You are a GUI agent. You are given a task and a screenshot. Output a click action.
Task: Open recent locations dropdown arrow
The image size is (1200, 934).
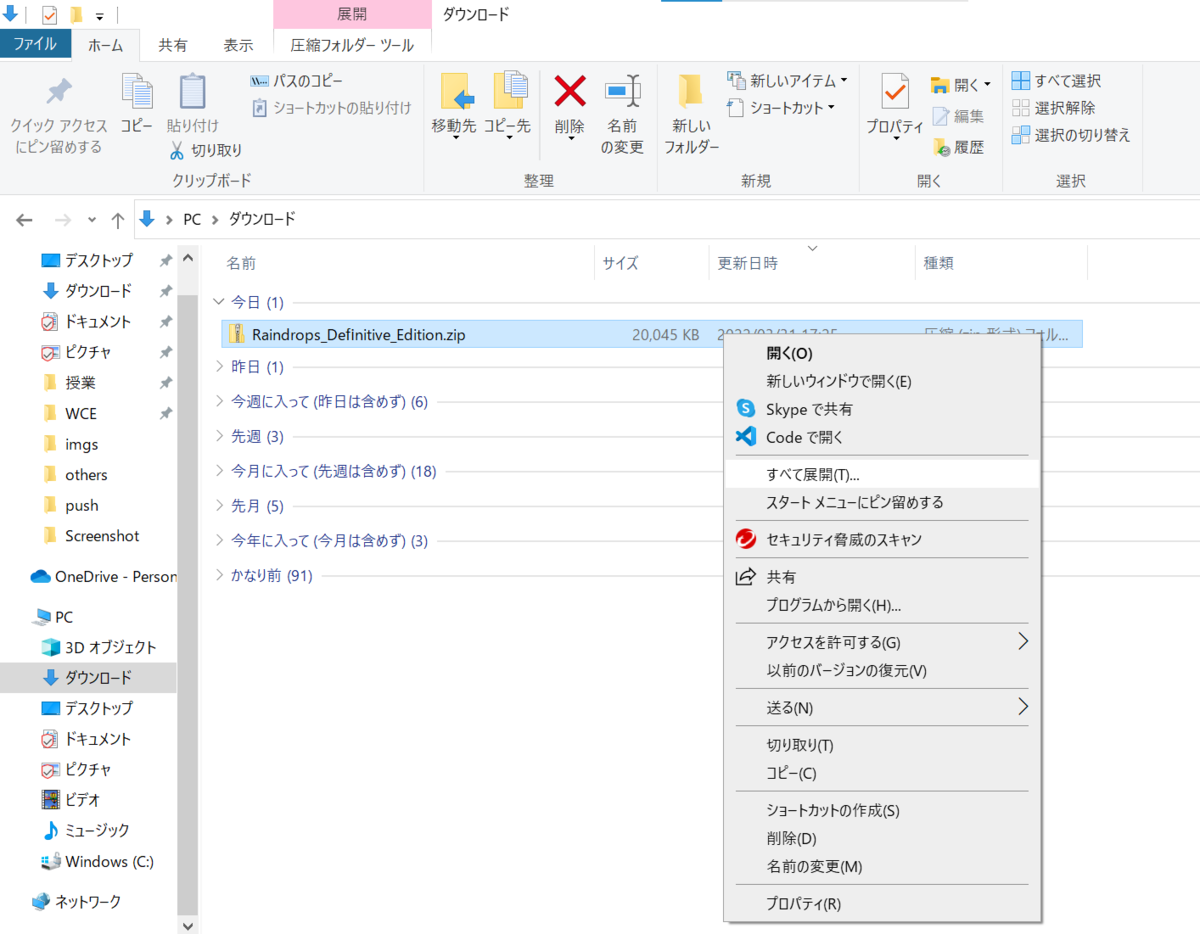click(x=92, y=219)
